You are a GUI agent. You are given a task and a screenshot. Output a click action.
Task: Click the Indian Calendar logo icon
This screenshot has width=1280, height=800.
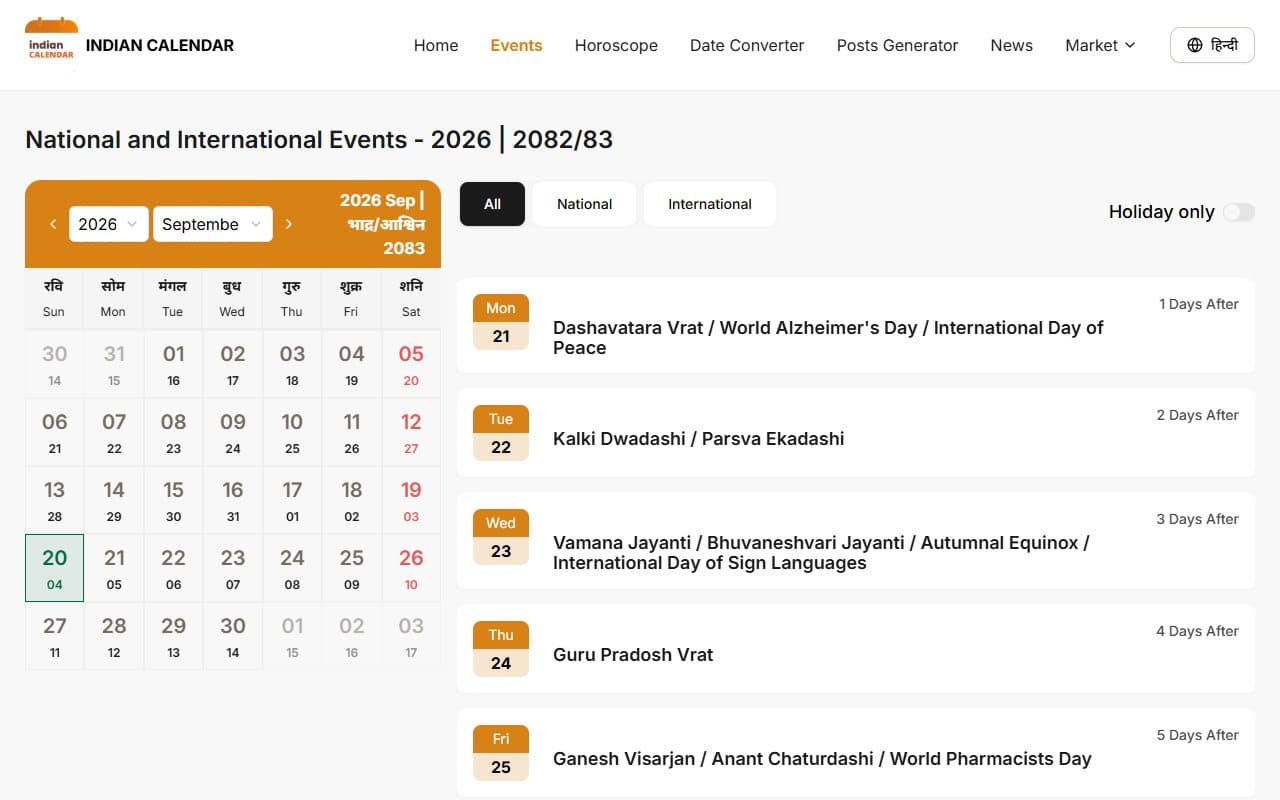[51, 45]
